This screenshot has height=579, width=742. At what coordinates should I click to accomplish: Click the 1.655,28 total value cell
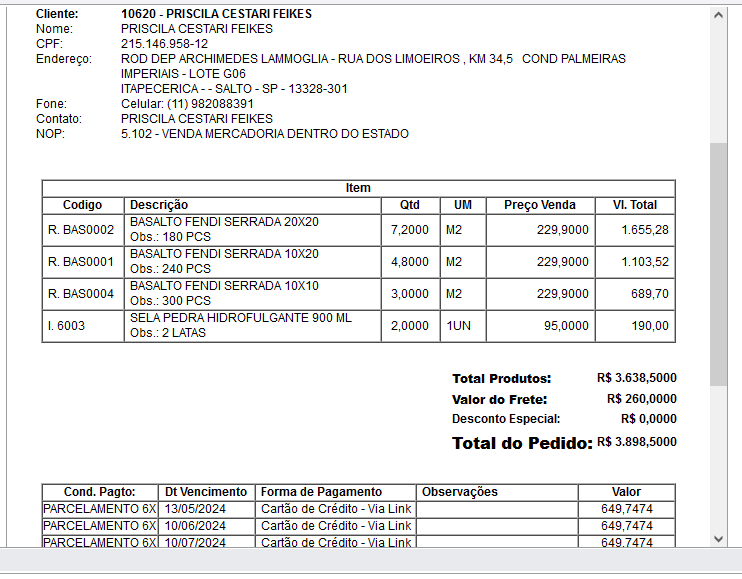click(644, 230)
